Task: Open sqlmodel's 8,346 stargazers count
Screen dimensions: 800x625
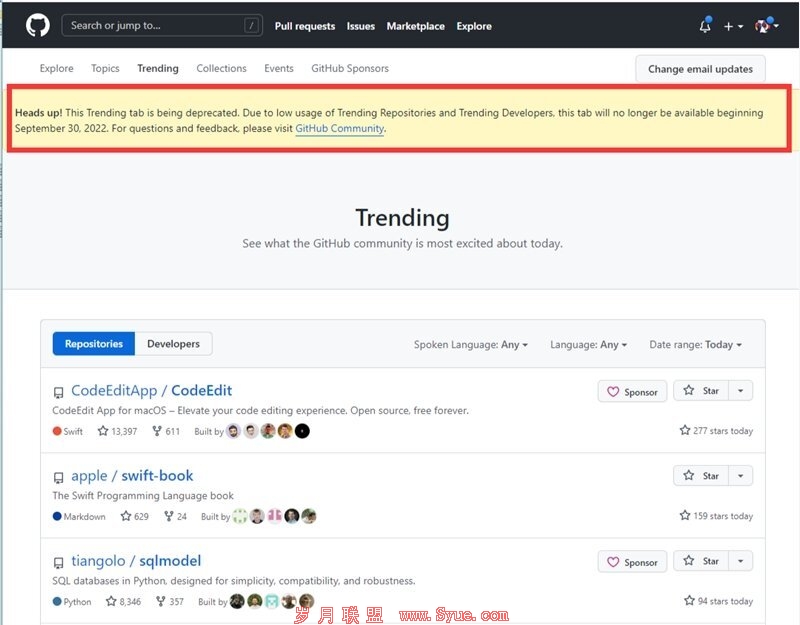Action: click(x=123, y=602)
